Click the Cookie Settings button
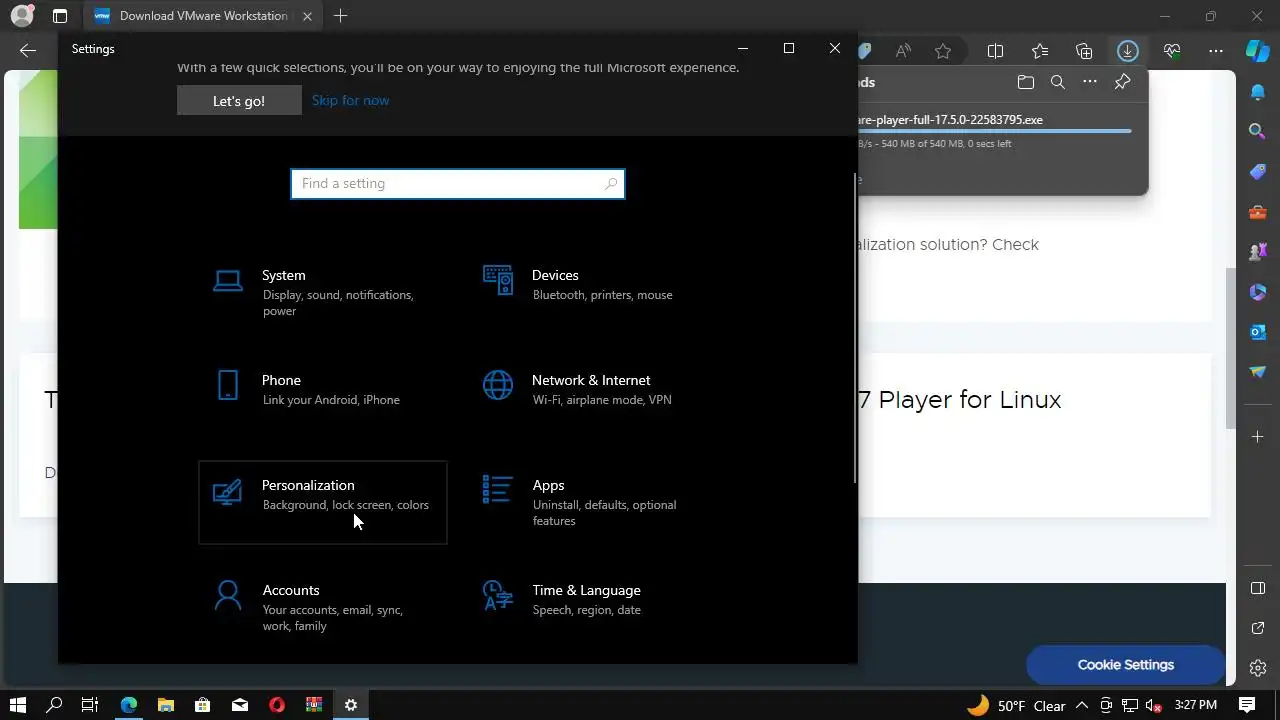This screenshot has width=1280, height=720. (1126, 665)
